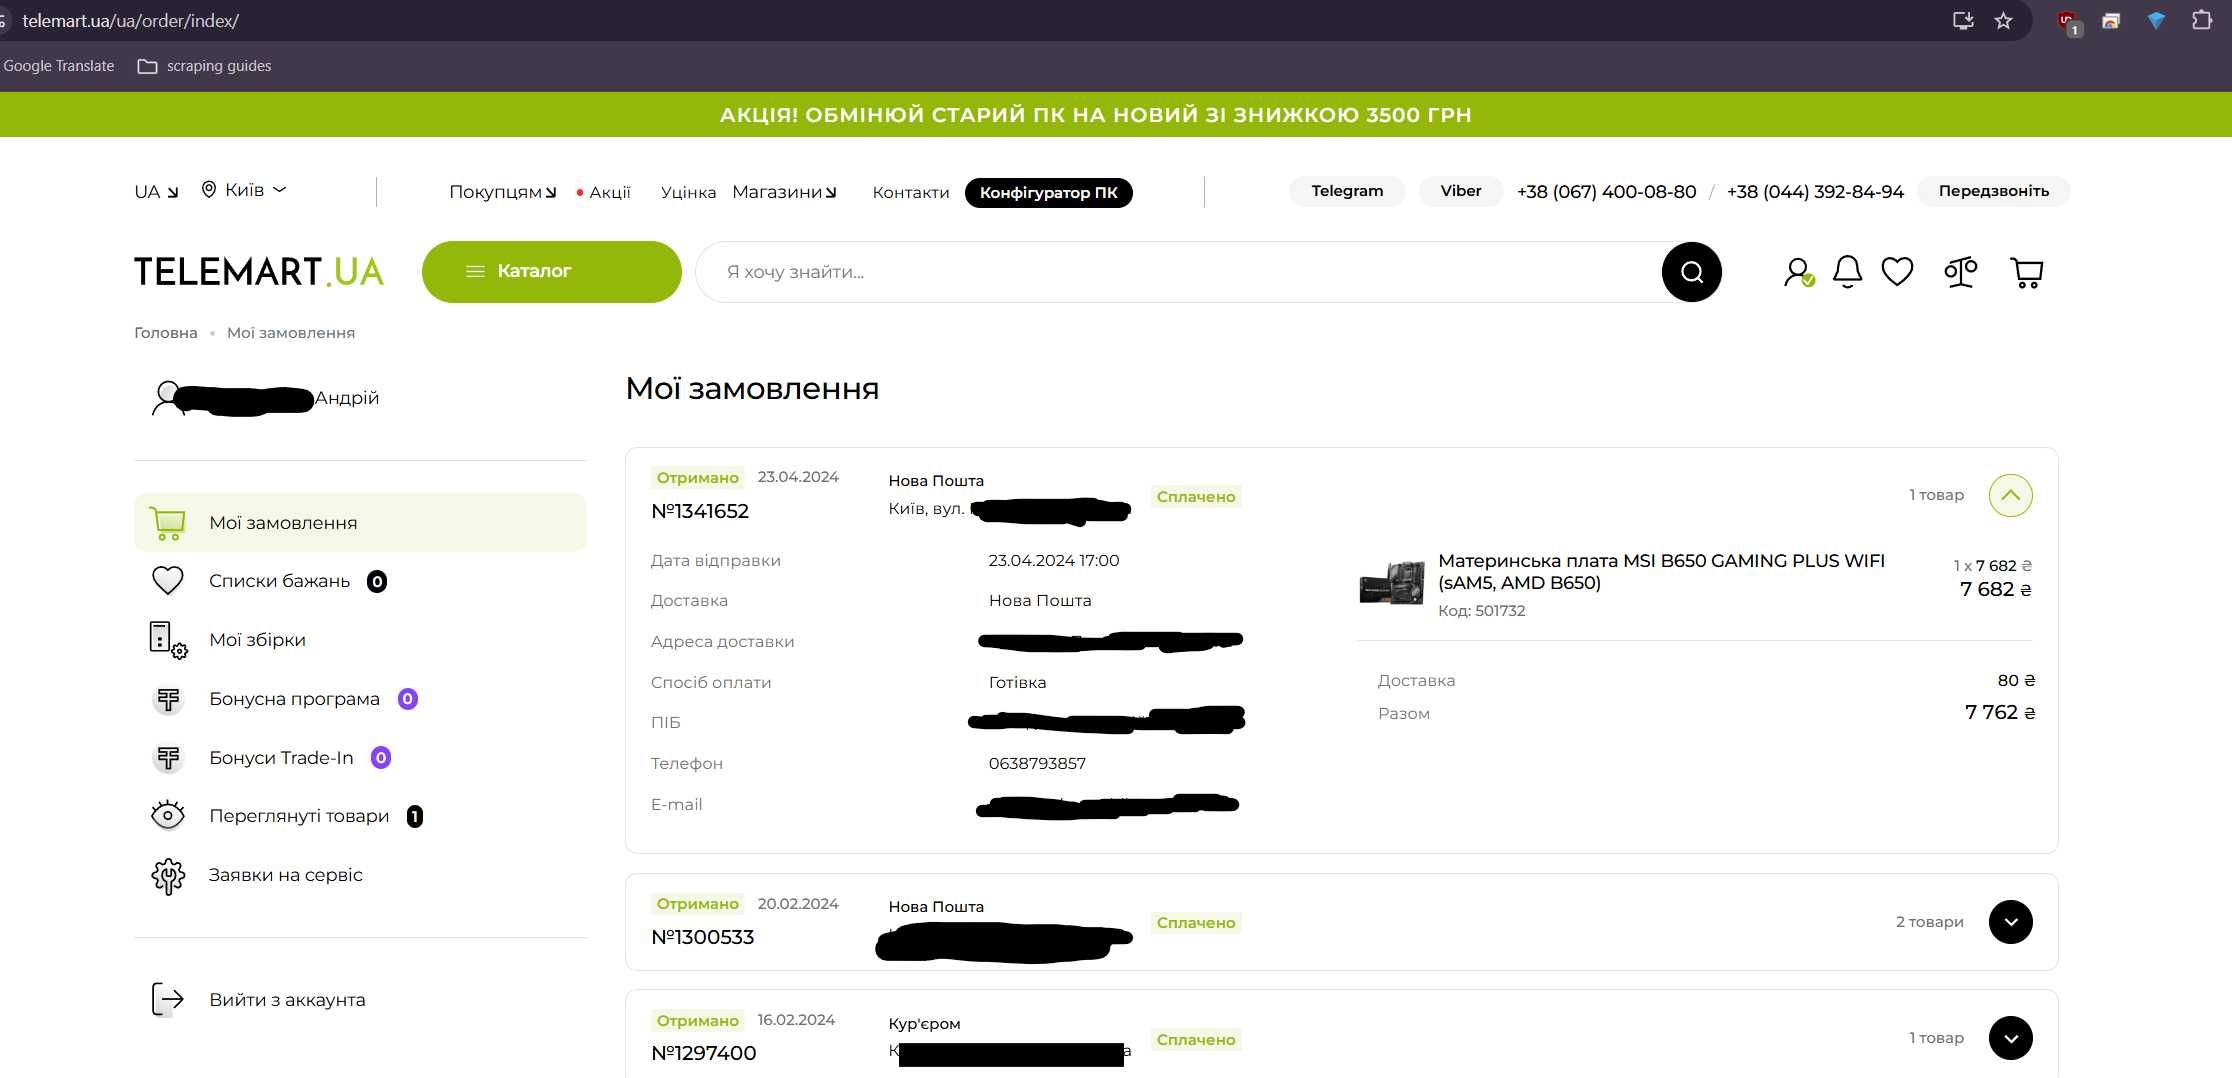Click Вийти з аккаунта link
Viewport: 2232px width, 1078px height.
coord(286,1000)
